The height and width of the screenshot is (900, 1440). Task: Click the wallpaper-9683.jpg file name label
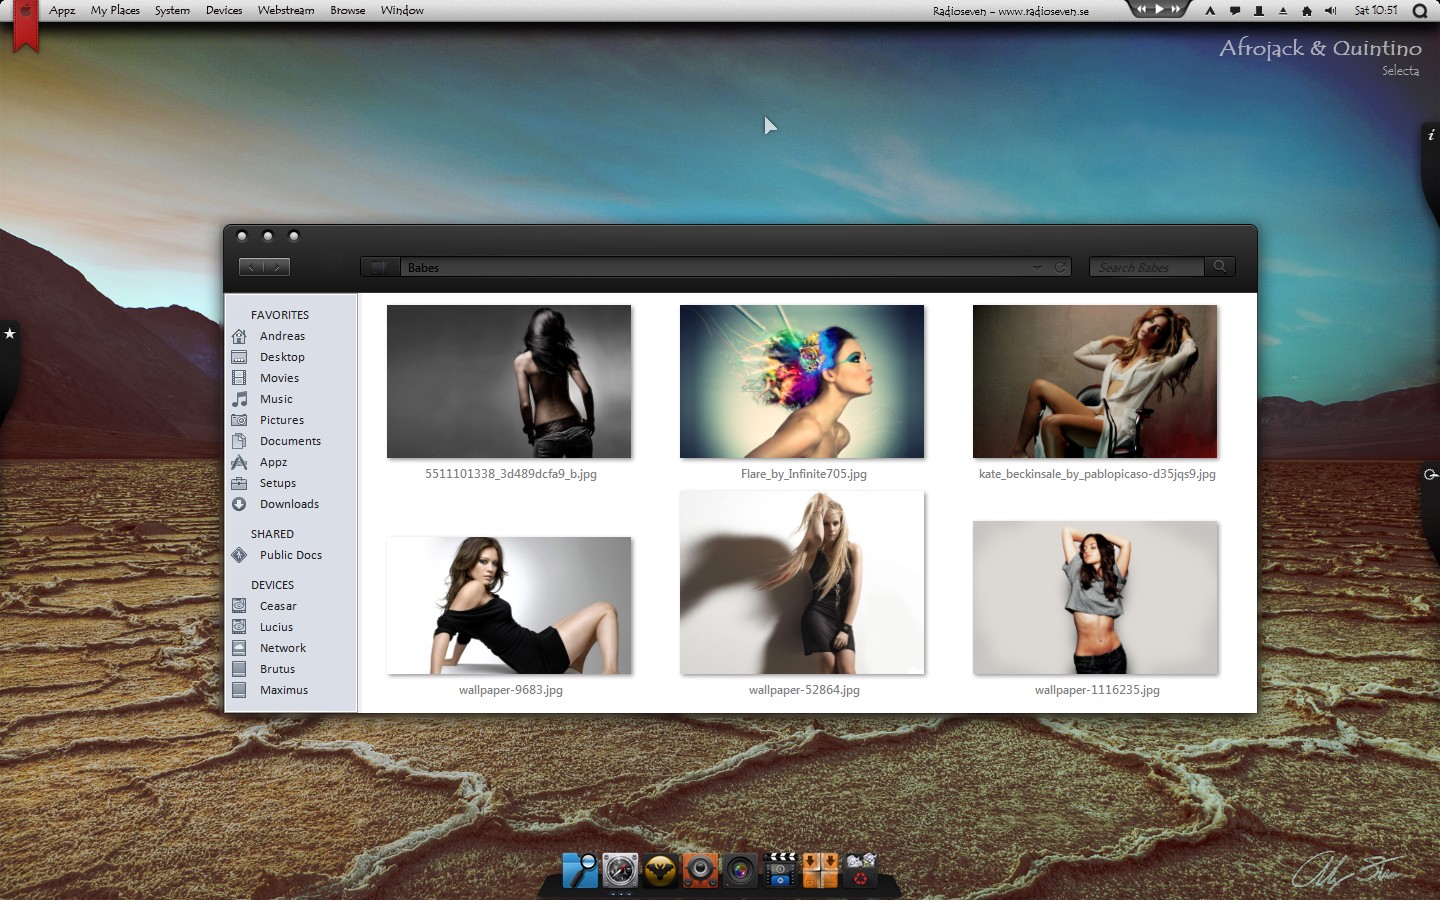tap(511, 690)
